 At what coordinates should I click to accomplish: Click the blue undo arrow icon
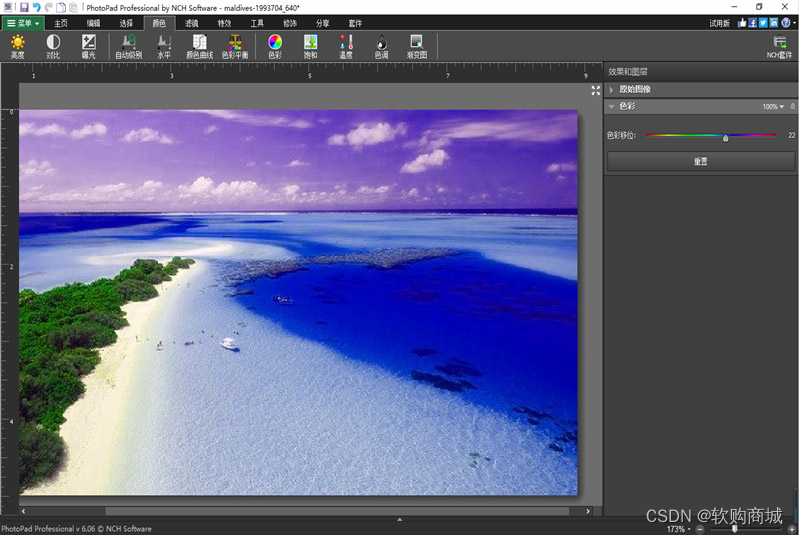(x=36, y=7)
